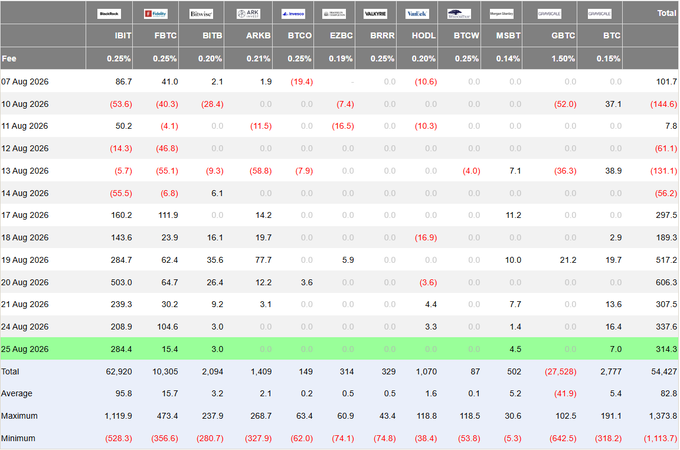Click the Fidelity logo above FBTC
The image size is (680, 450).
156,14
